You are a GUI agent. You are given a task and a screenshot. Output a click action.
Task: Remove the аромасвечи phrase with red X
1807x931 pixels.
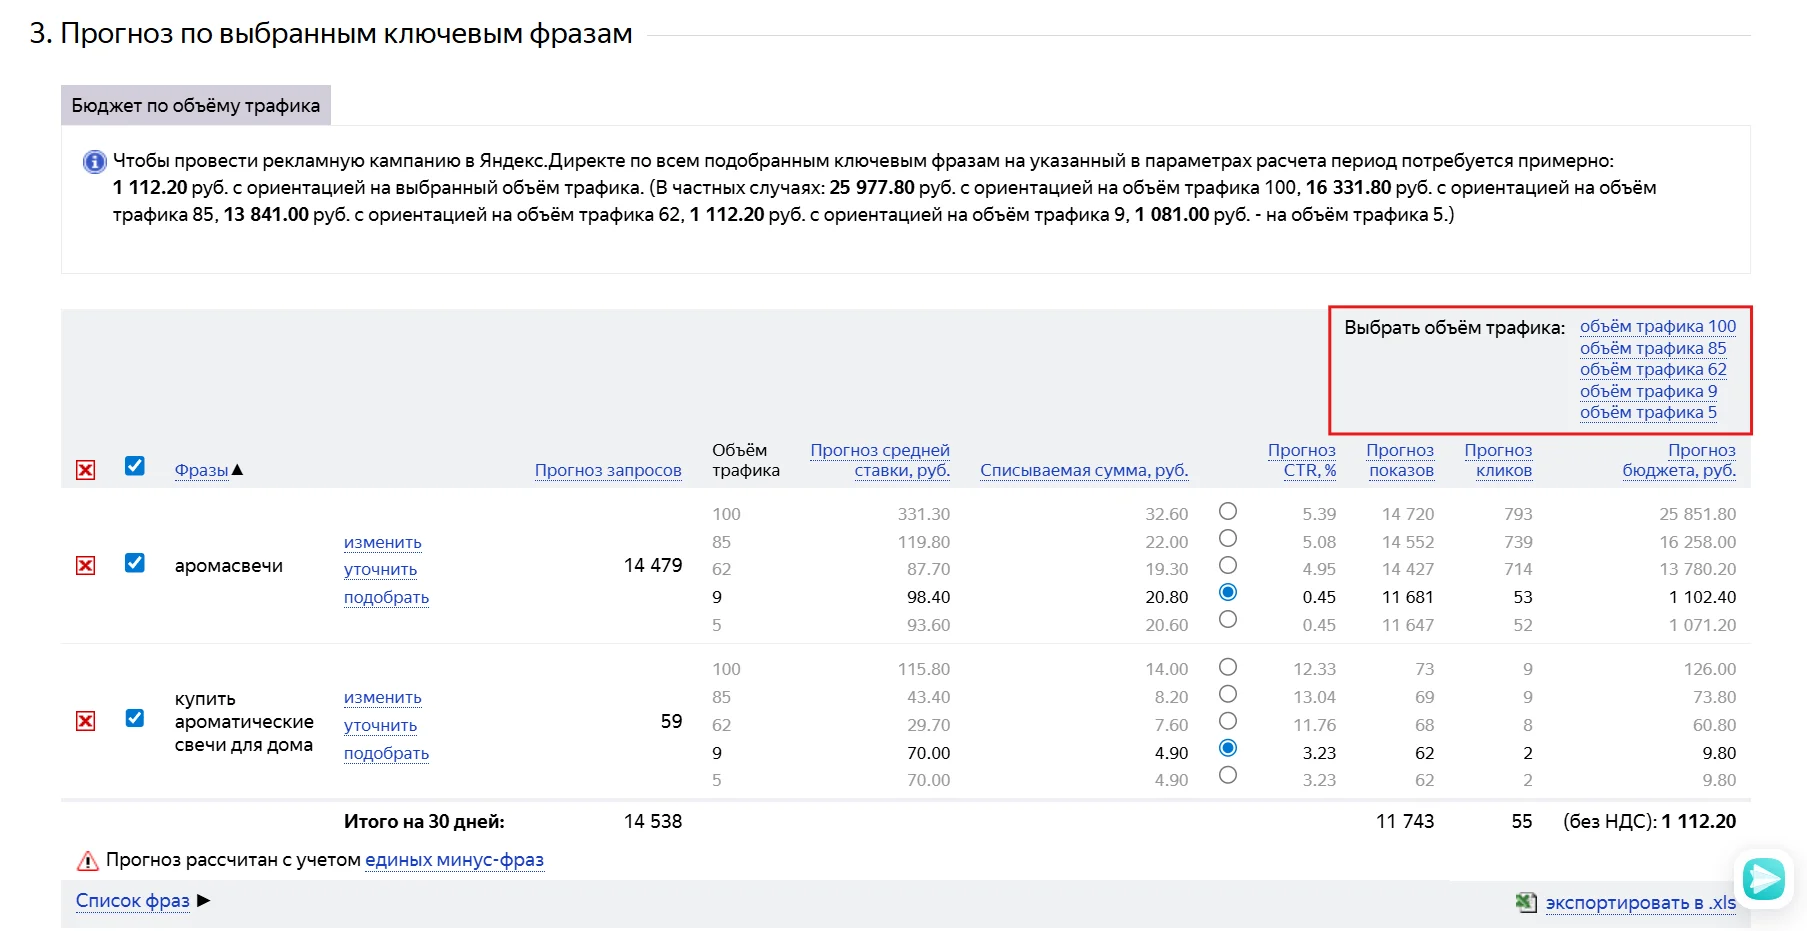[86, 565]
